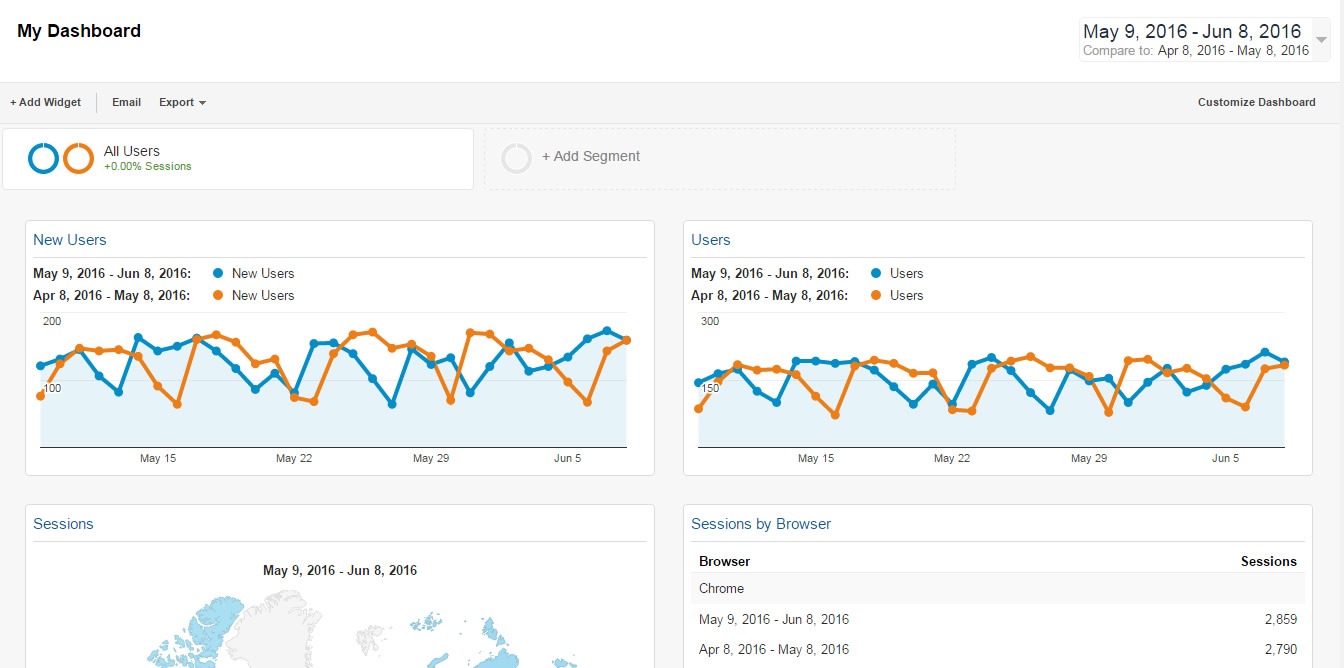Open the Sessions by Browser report
The image size is (1344, 668).
760,523
